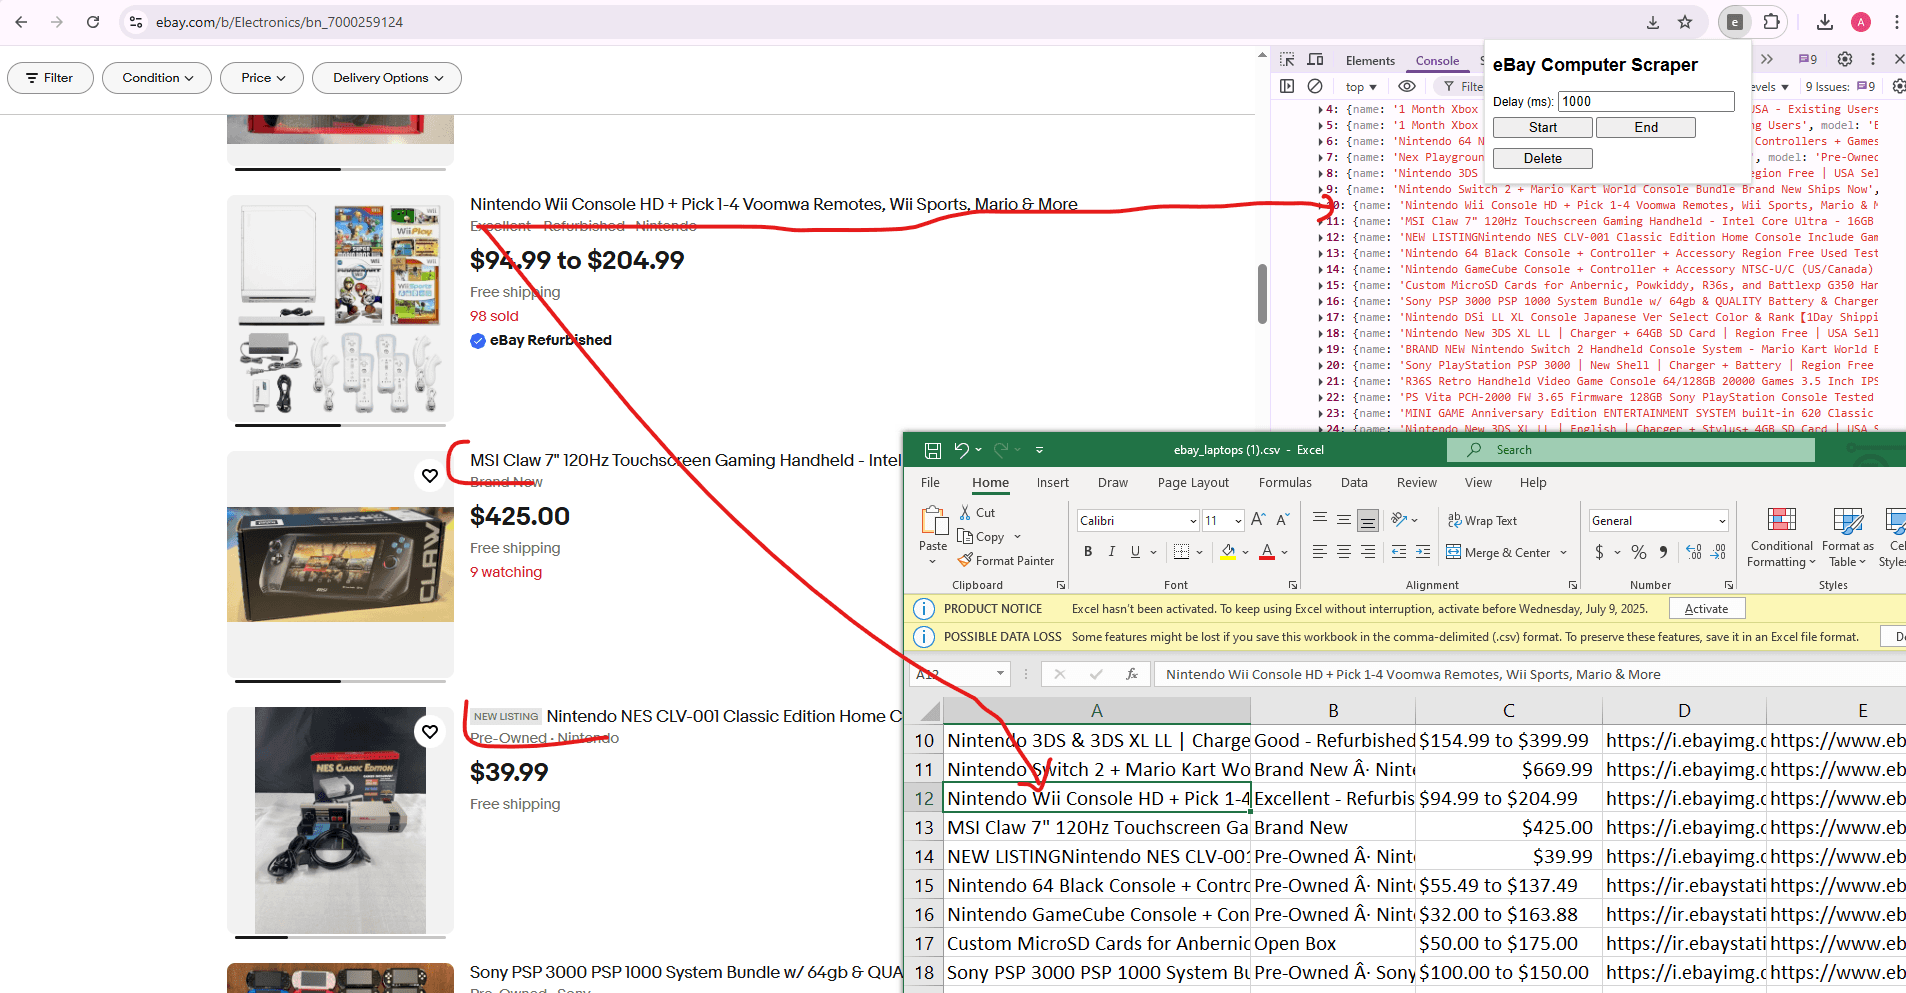Click the Save icon in Excel title bar

pos(932,450)
